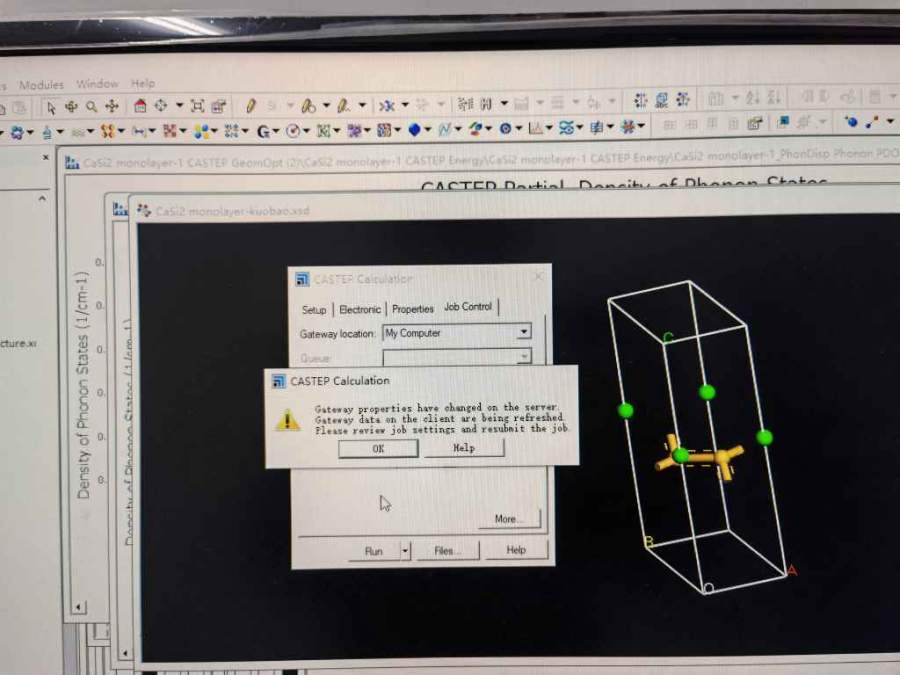Click Help at CASTEP dialog bottom
Image resolution: width=900 pixels, height=675 pixels.
click(515, 550)
